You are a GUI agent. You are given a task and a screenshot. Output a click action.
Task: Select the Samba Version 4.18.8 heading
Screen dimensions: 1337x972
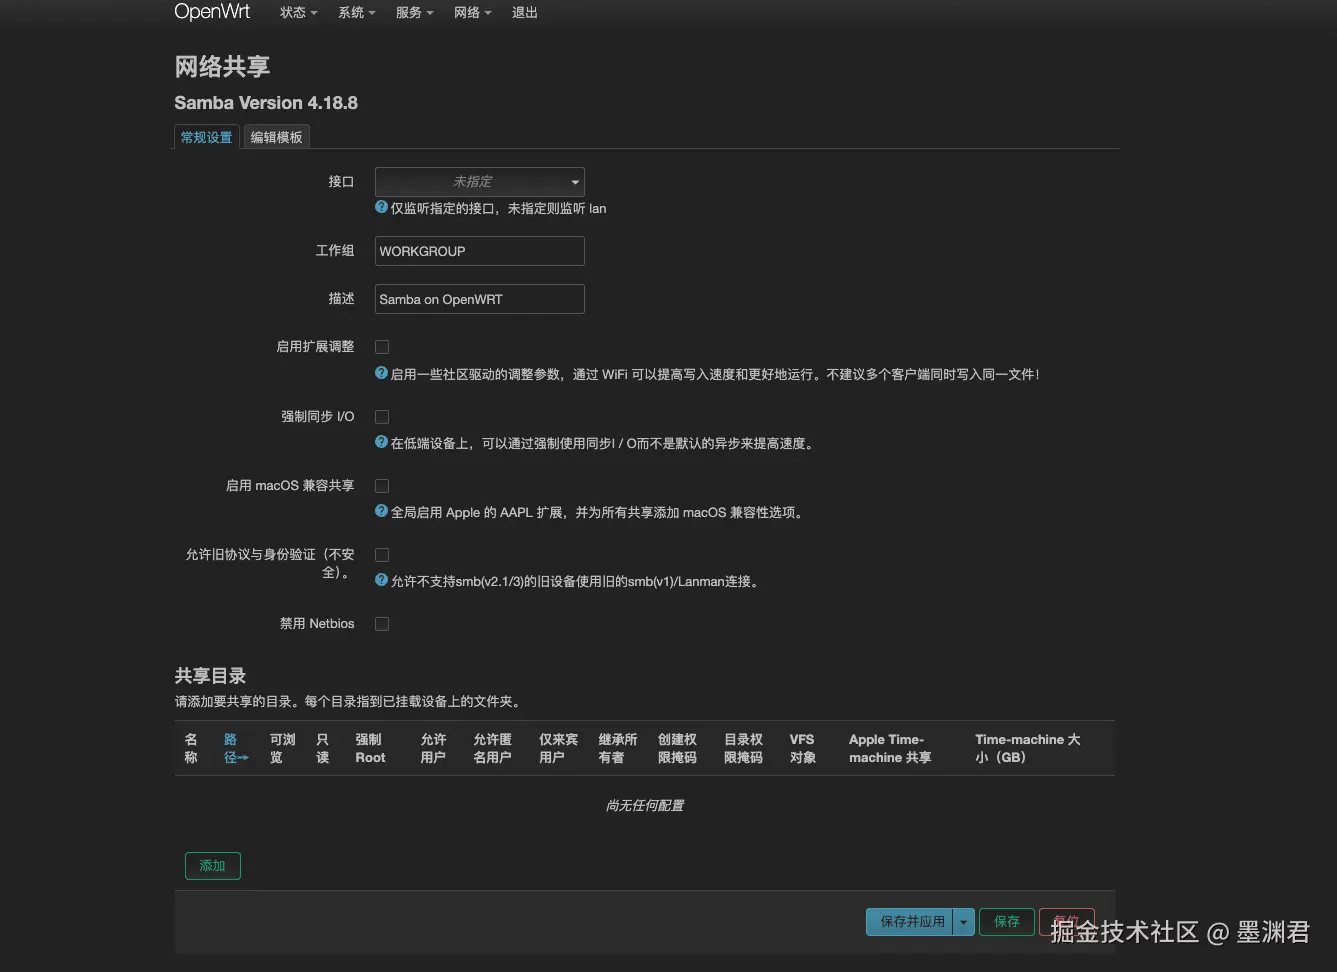266,103
